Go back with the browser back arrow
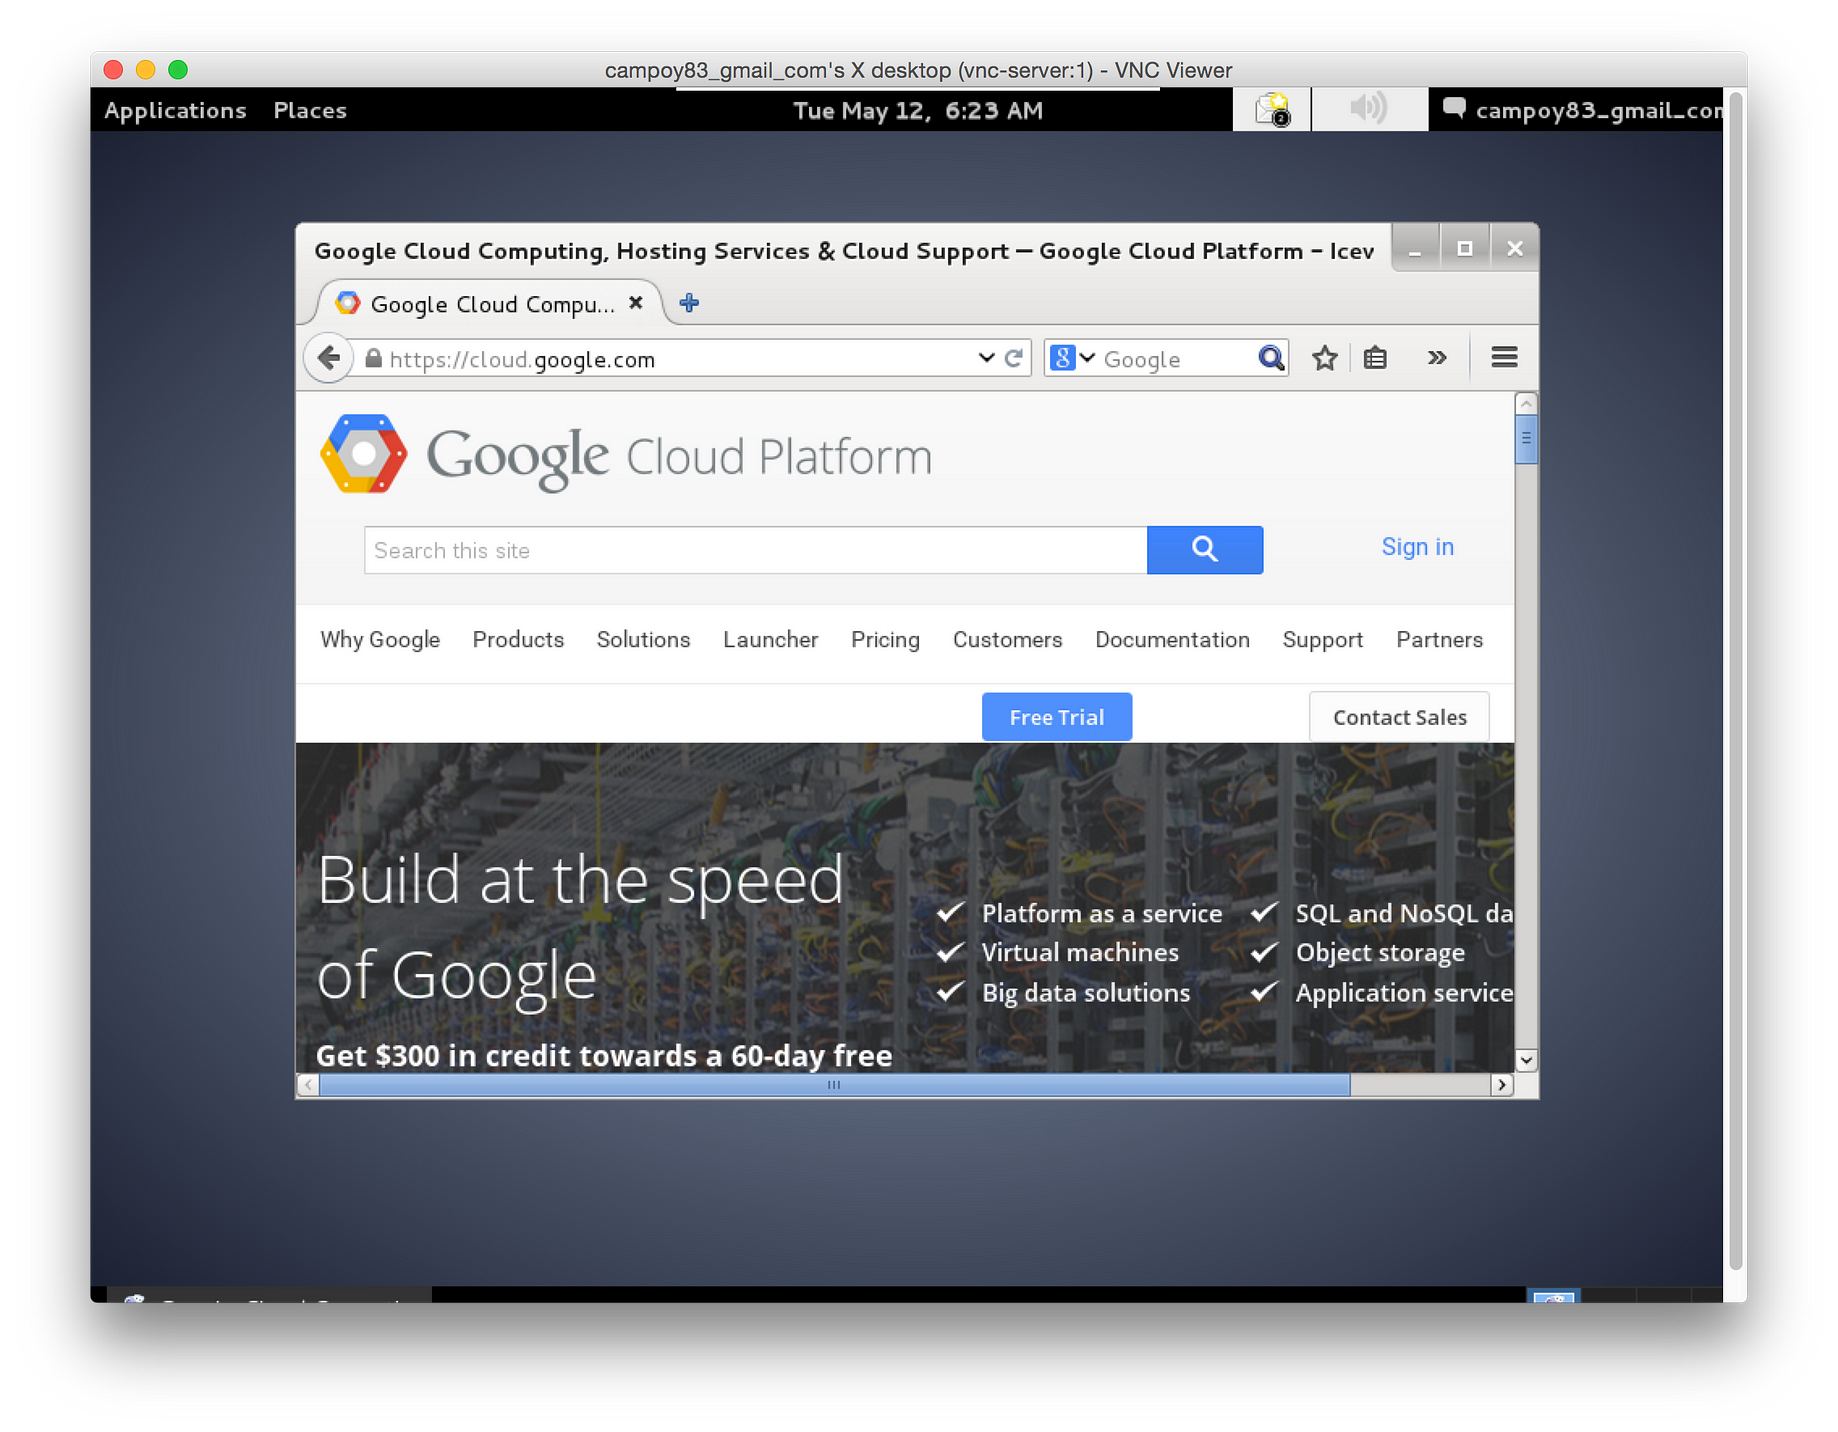Screen dimensions: 1838x1432 (x=329, y=358)
